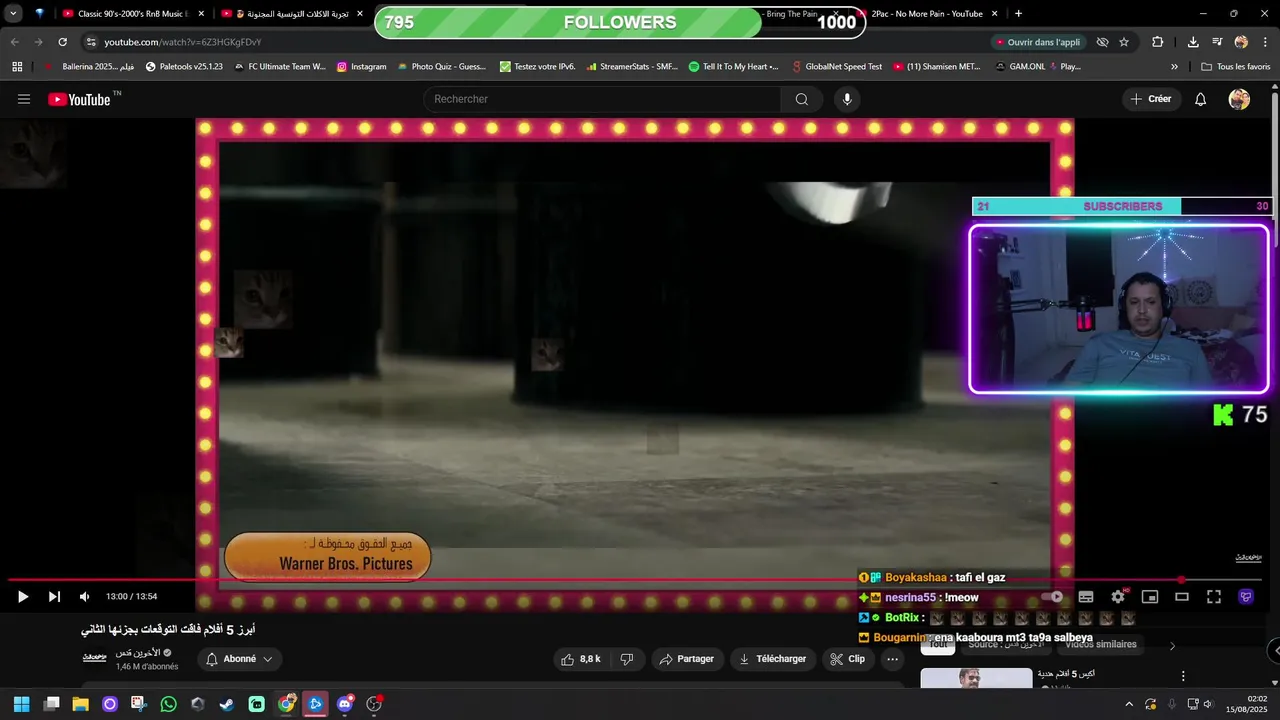1280x720 pixels.
Task: Expand the Abonné subscription dropdown
Action: click(239, 659)
